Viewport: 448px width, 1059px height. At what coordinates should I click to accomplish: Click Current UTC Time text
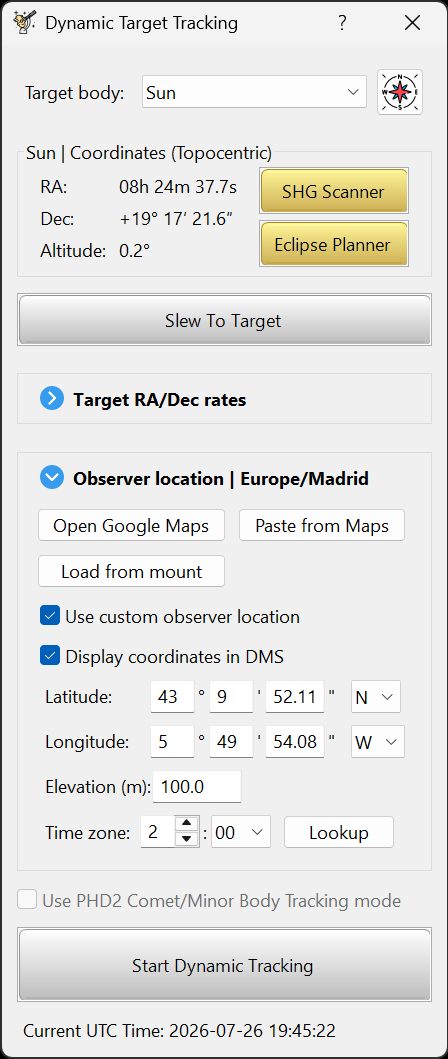coord(179,1031)
